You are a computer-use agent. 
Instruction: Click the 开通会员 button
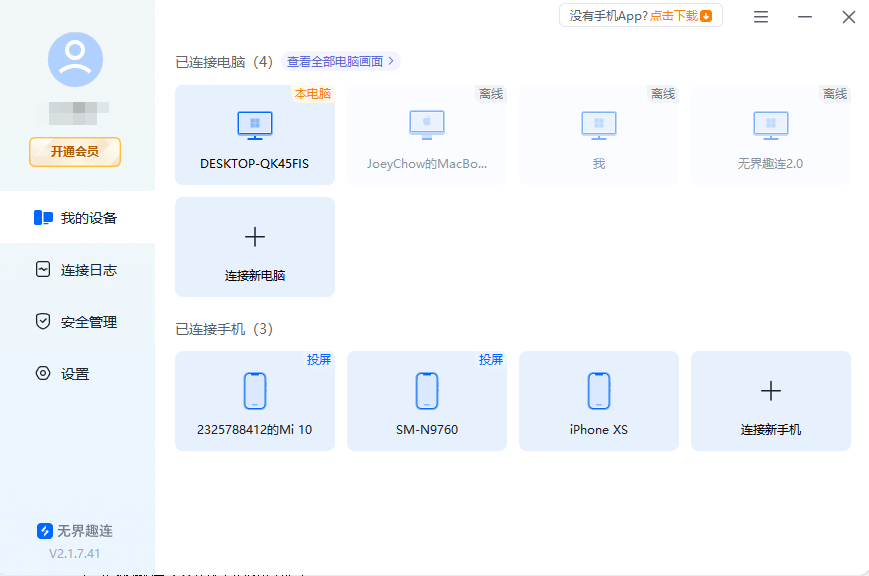click(74, 152)
